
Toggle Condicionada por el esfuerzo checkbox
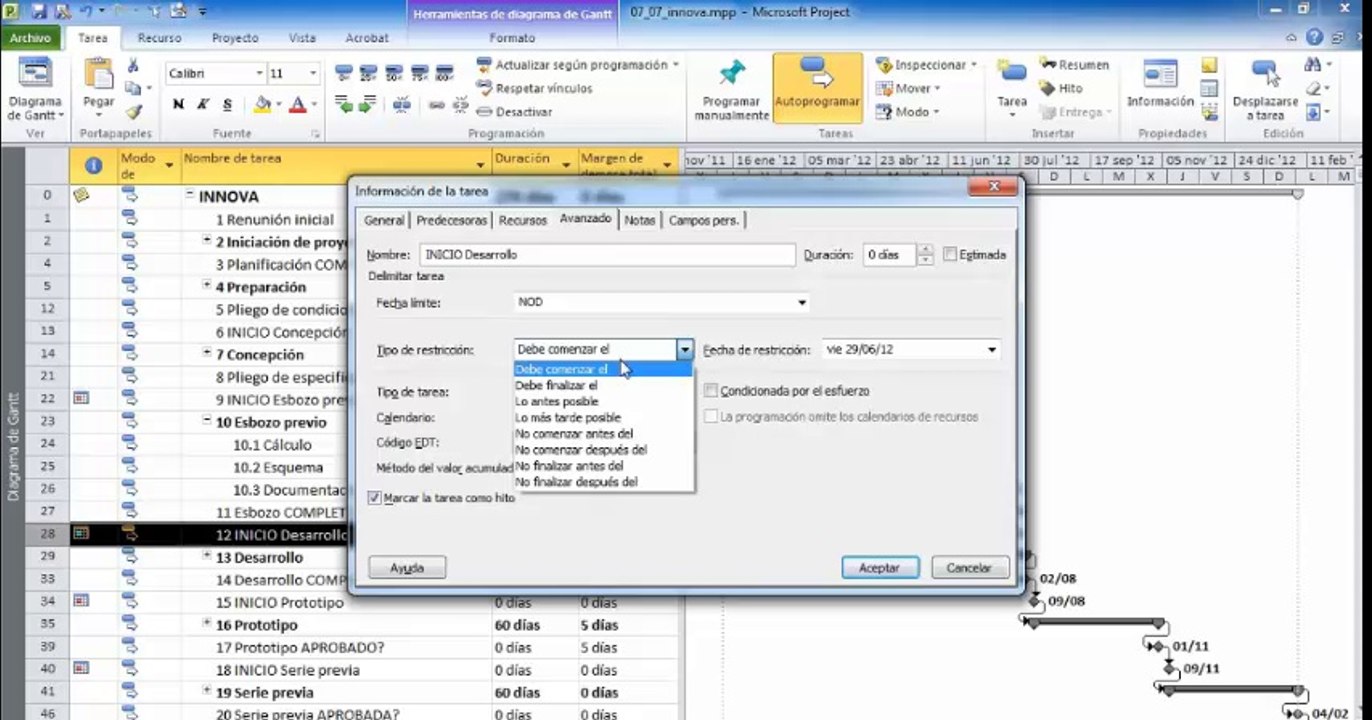[711, 391]
